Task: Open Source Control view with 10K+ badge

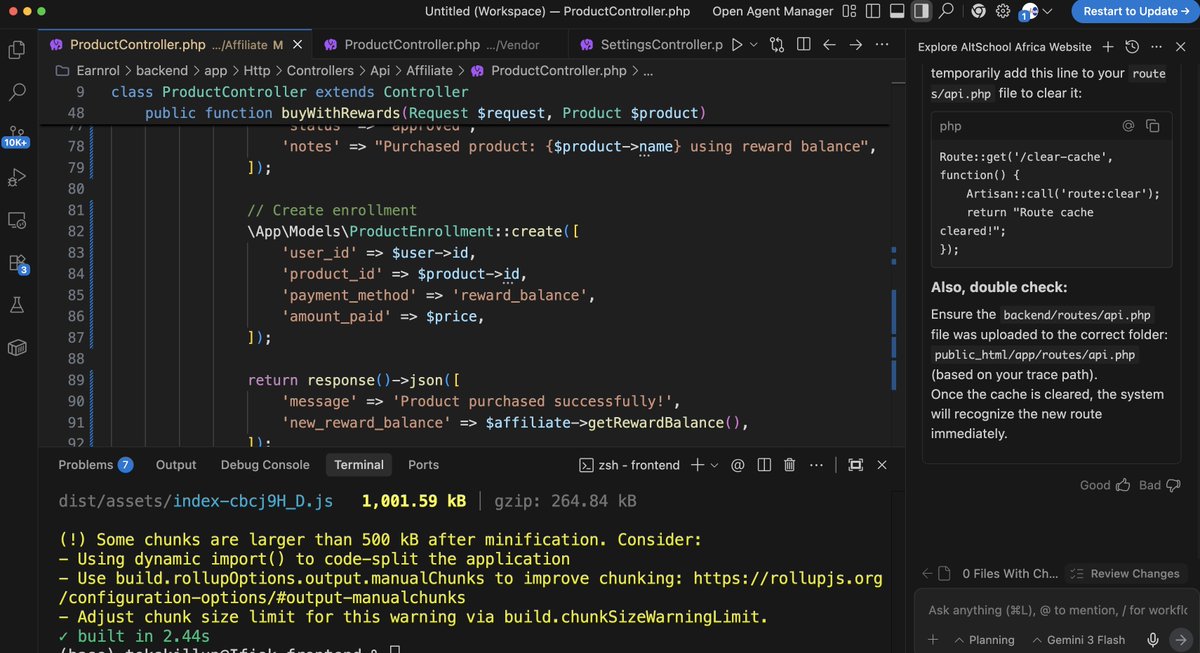Action: (16, 135)
